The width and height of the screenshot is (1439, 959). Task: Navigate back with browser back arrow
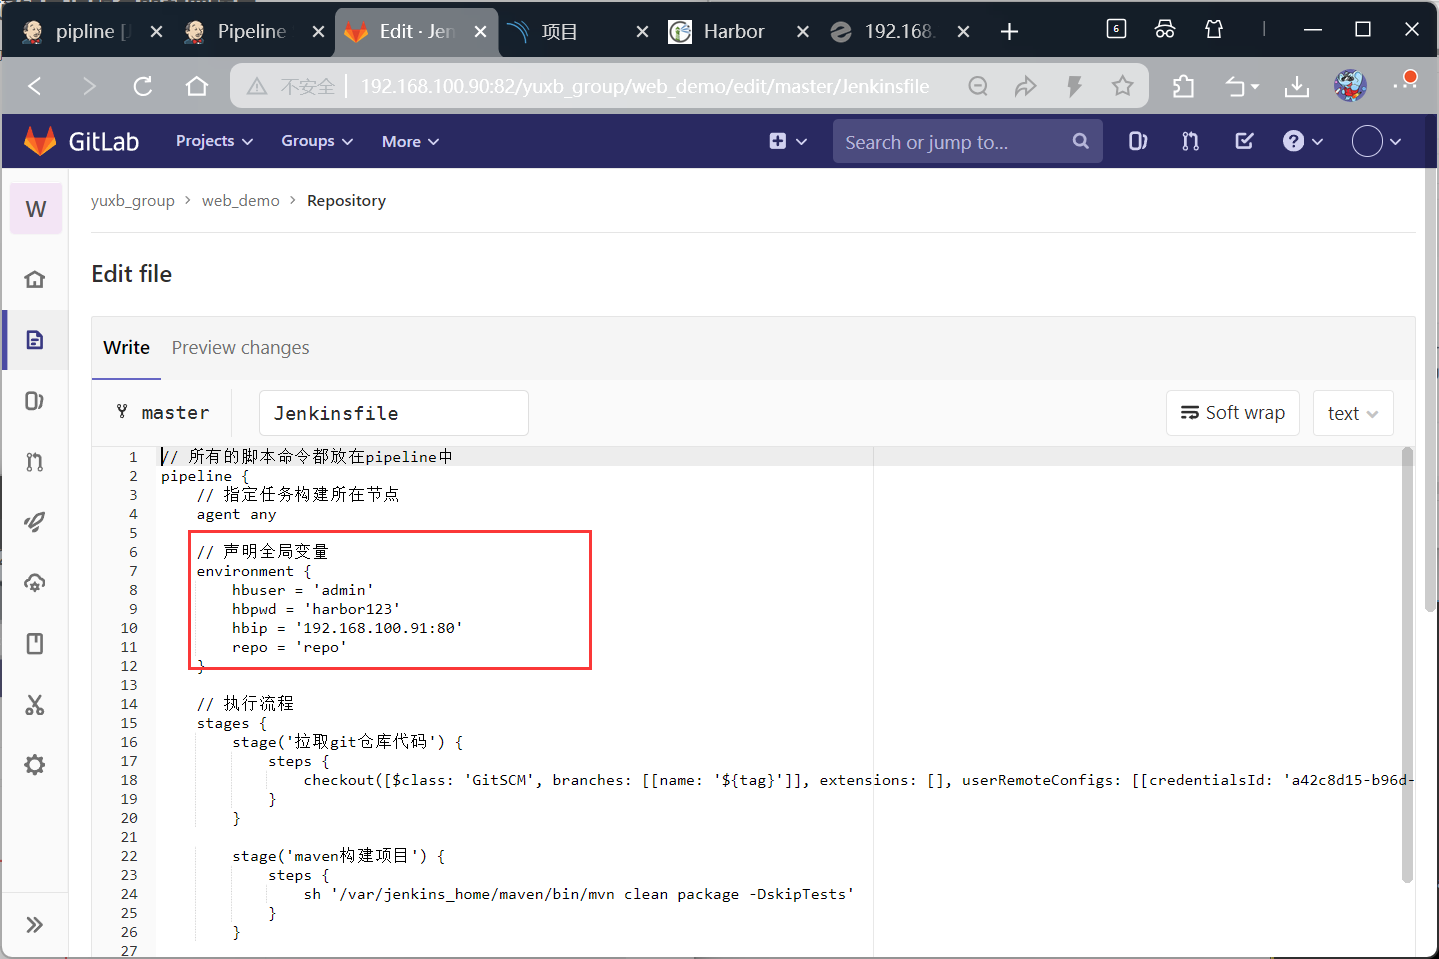pyautogui.click(x=35, y=86)
